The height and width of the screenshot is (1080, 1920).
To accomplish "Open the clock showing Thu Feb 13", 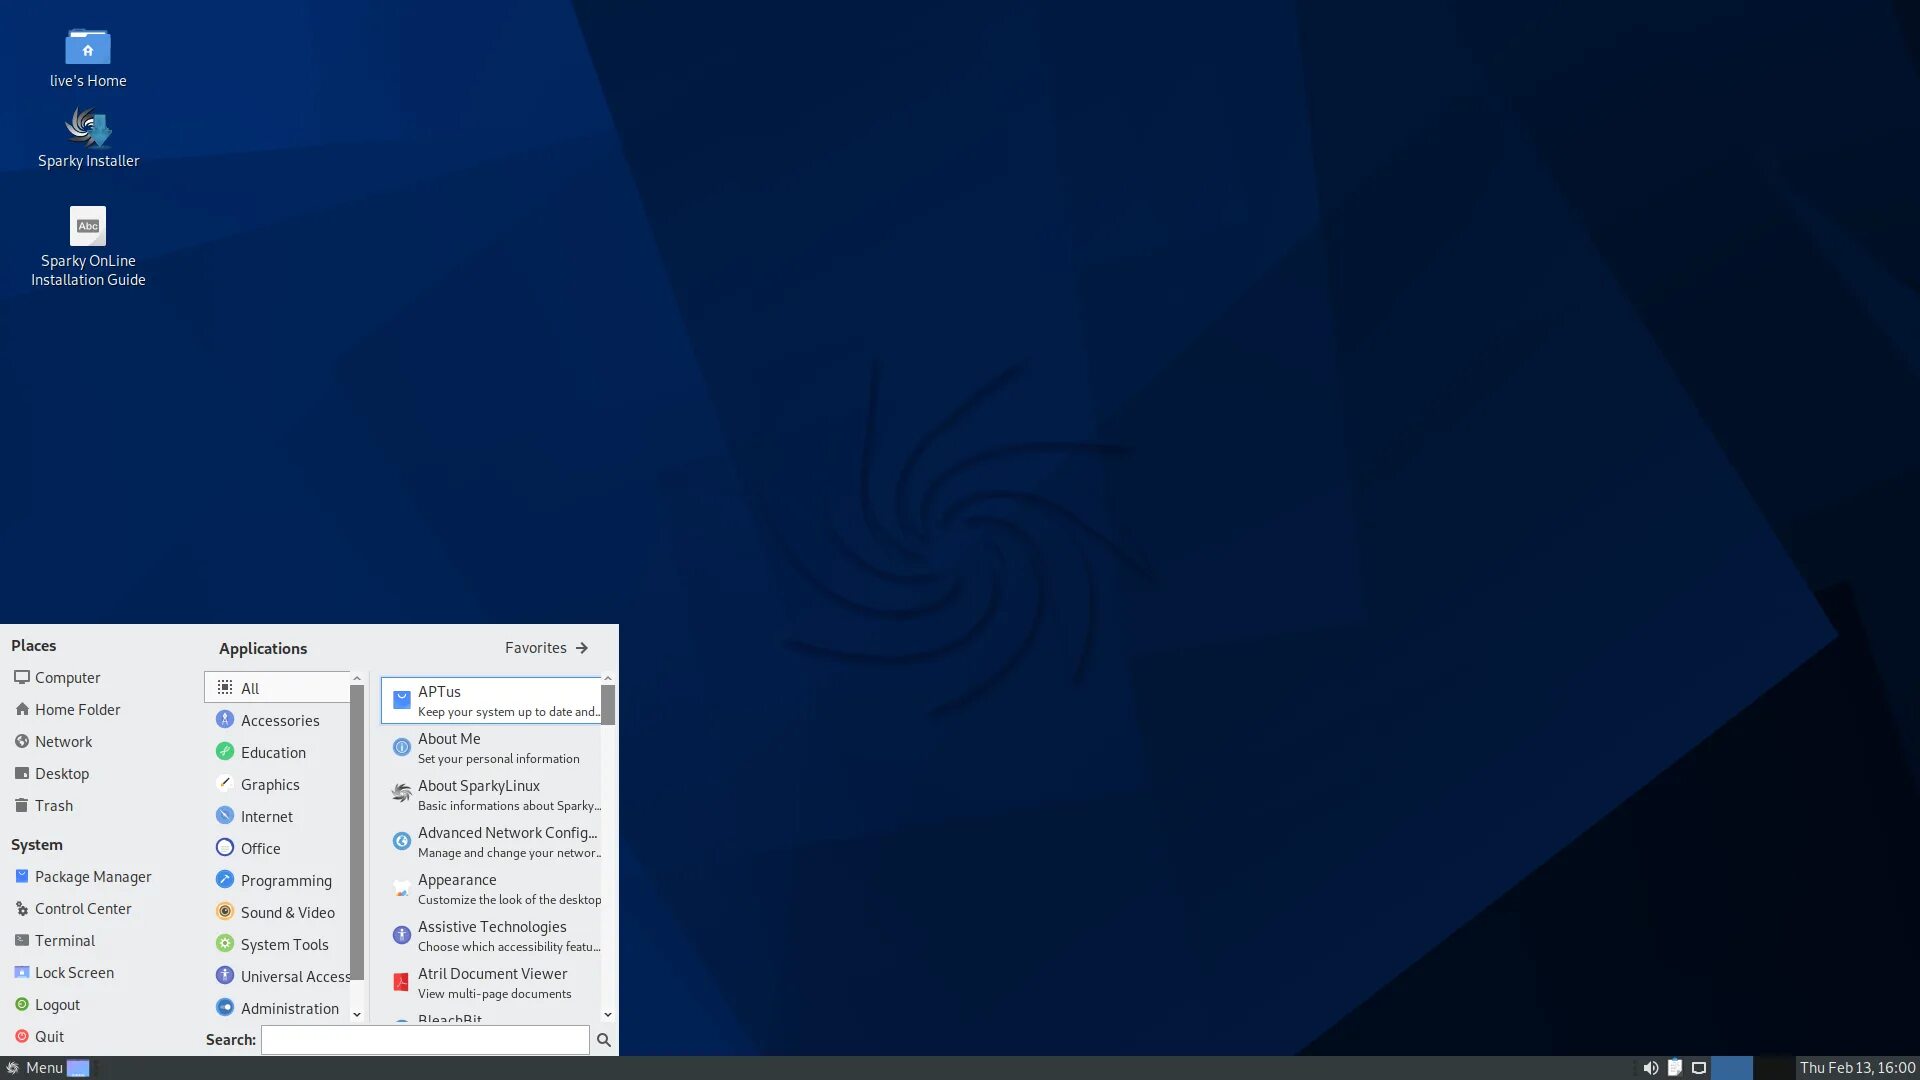I will coord(1856,1068).
